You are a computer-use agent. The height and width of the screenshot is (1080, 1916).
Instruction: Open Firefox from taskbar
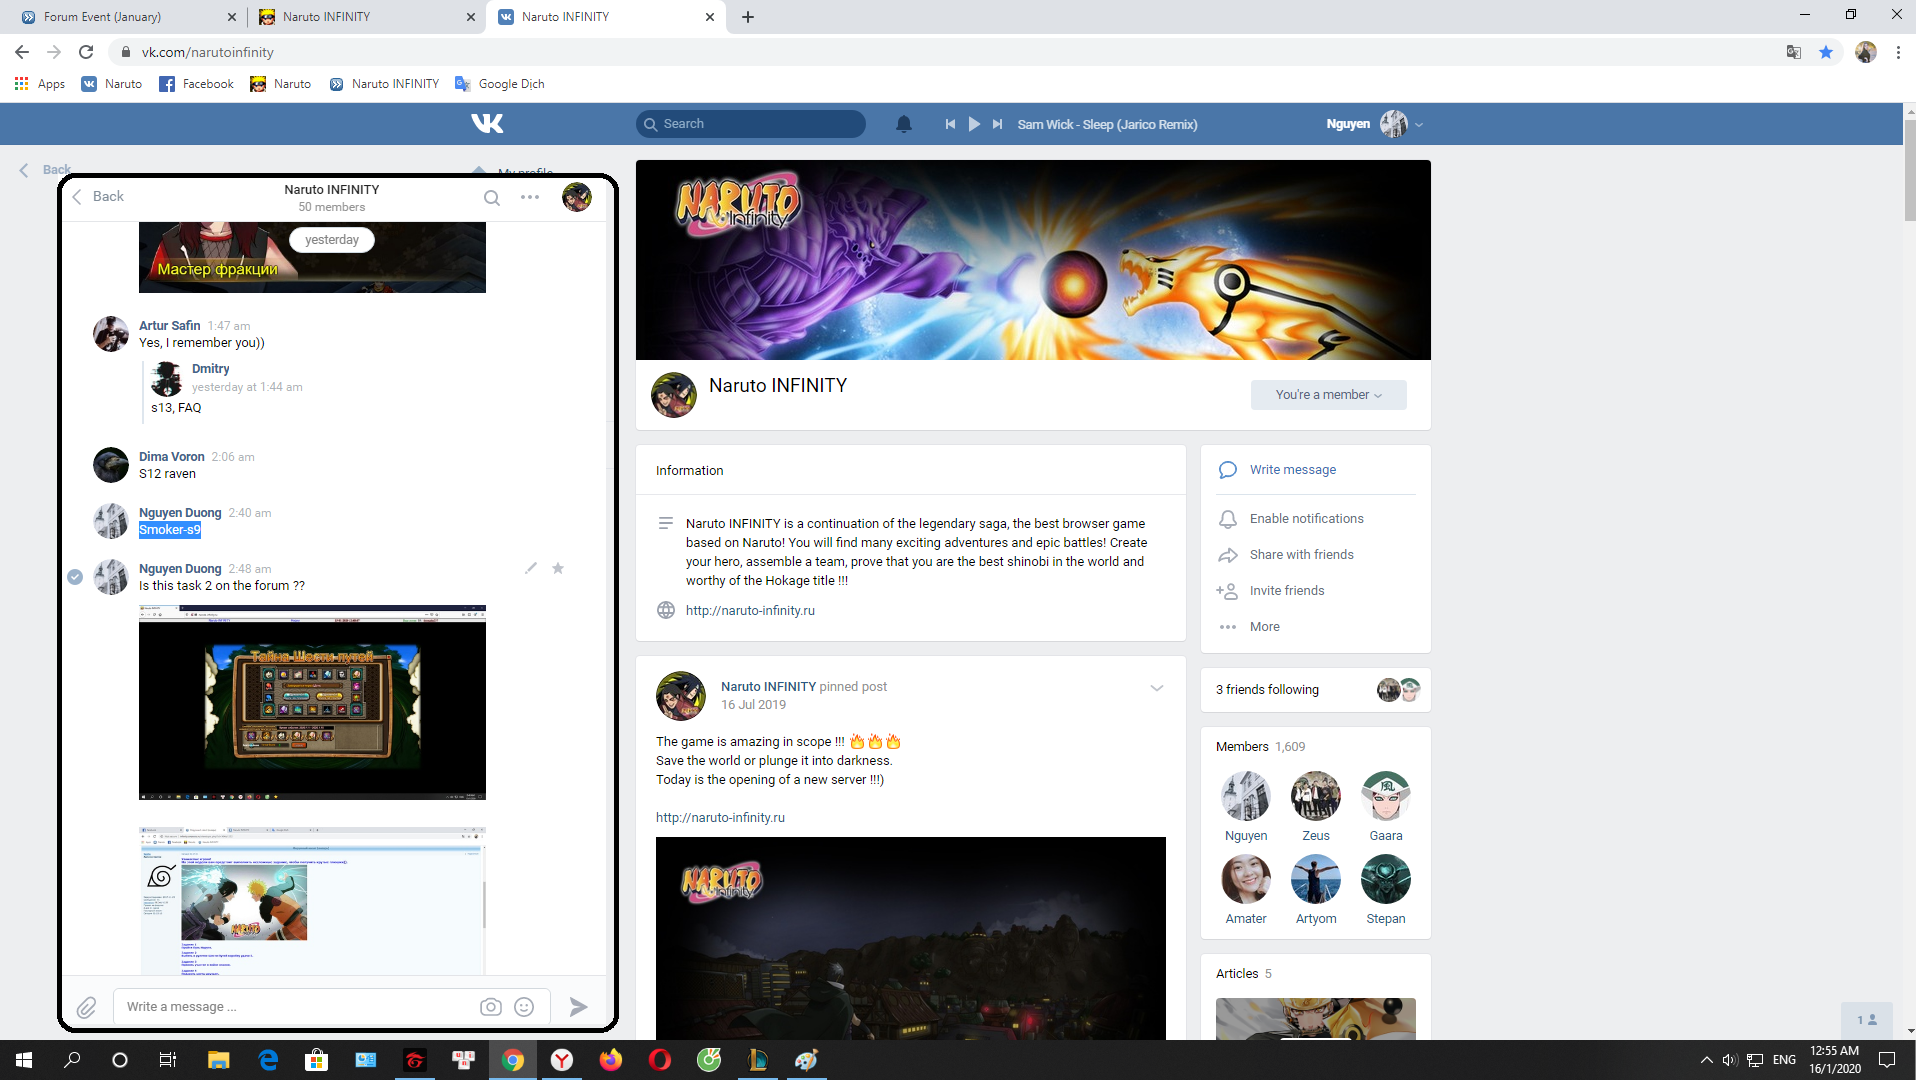point(610,1060)
